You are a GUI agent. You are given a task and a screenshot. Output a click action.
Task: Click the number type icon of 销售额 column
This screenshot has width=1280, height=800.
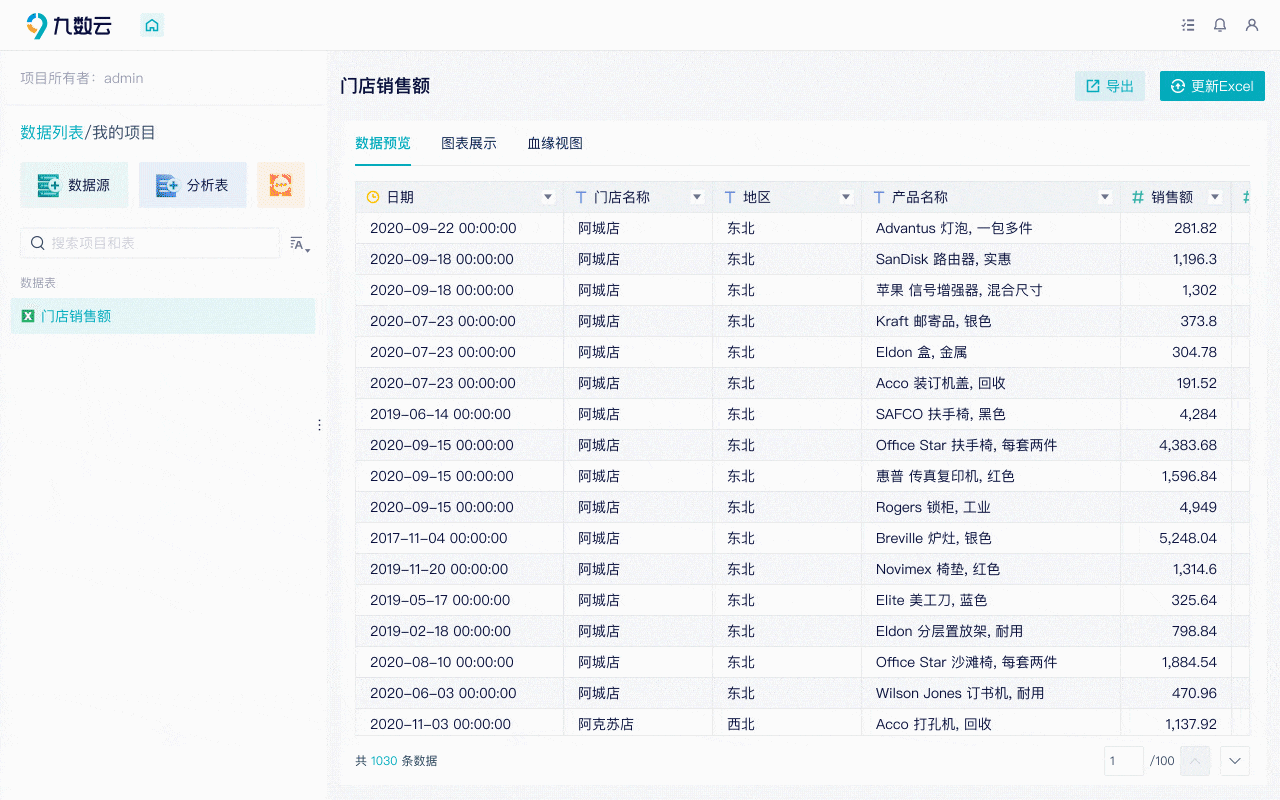(x=1138, y=197)
